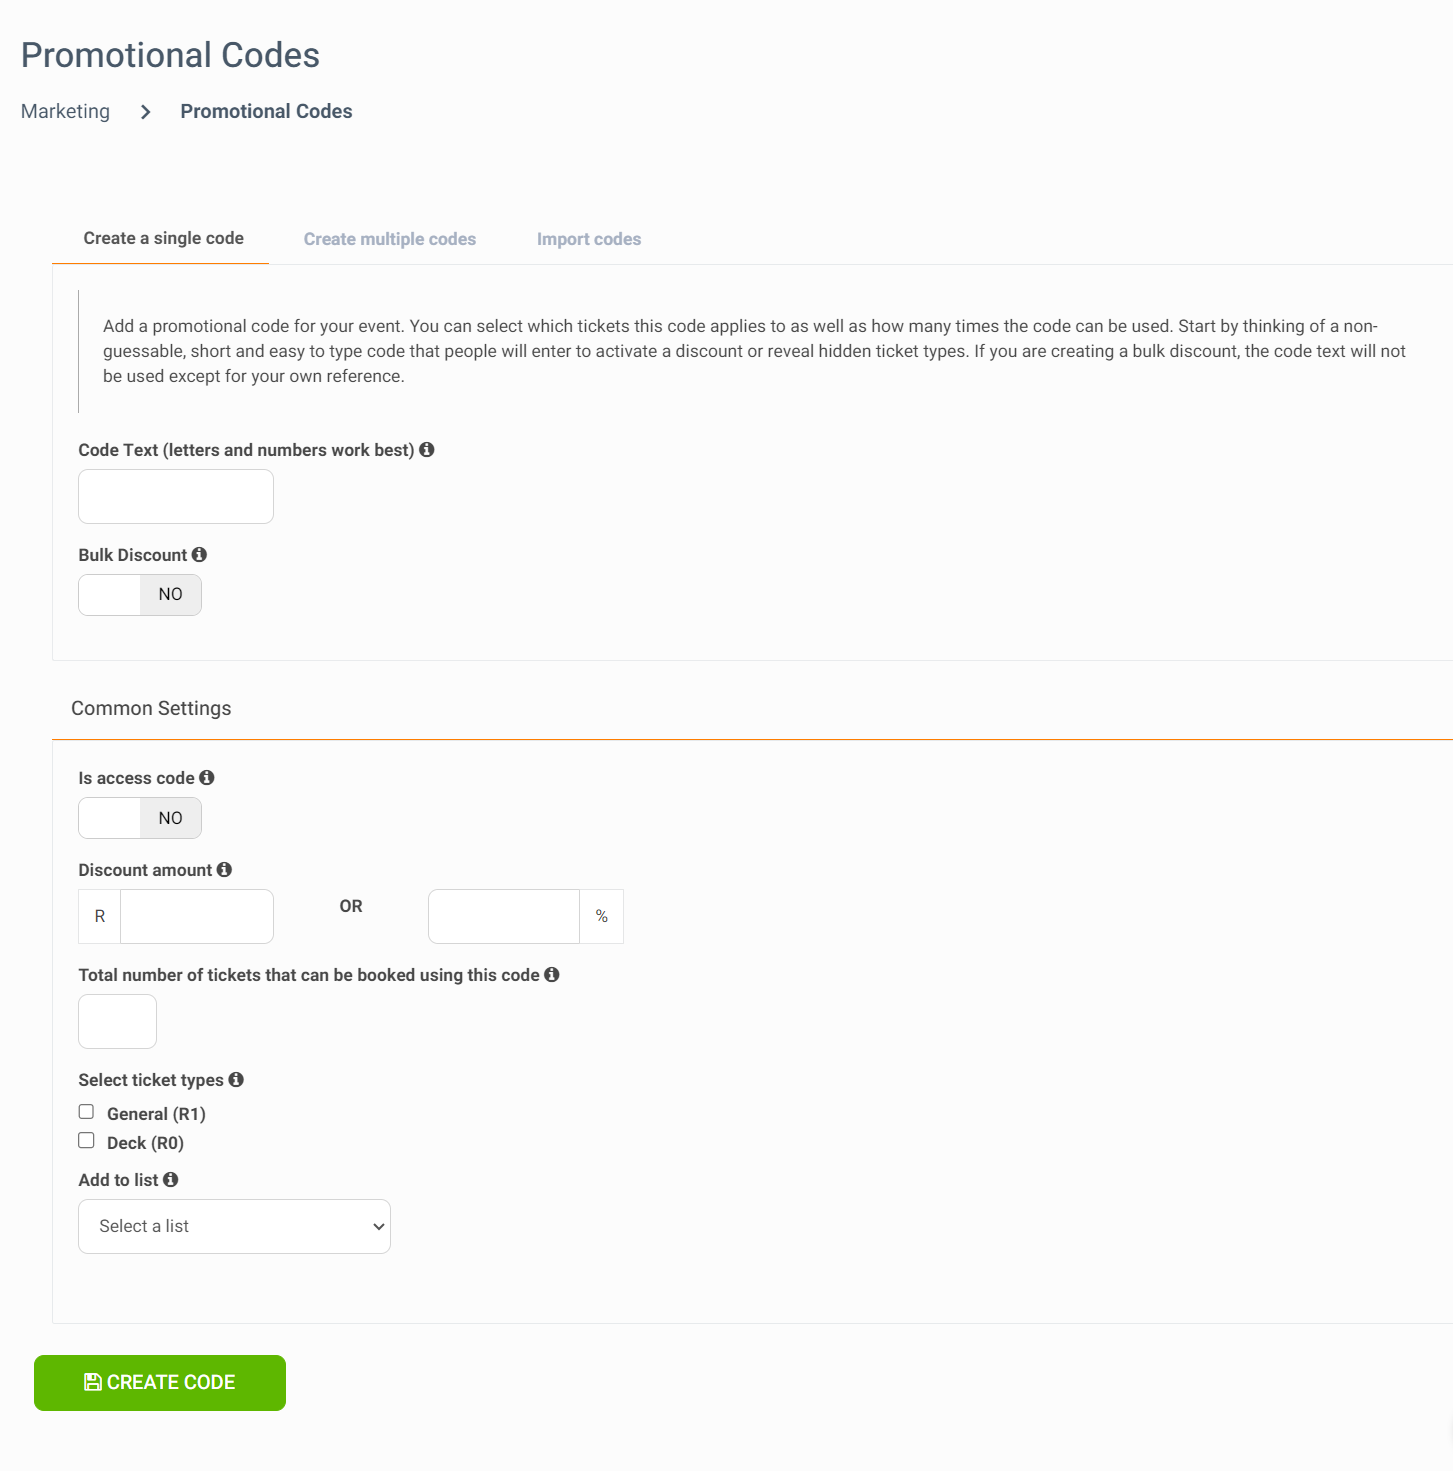Image resolution: width=1453 pixels, height=1471 pixels.
Task: Toggle the Bulk Discount switch
Action: pos(140,595)
